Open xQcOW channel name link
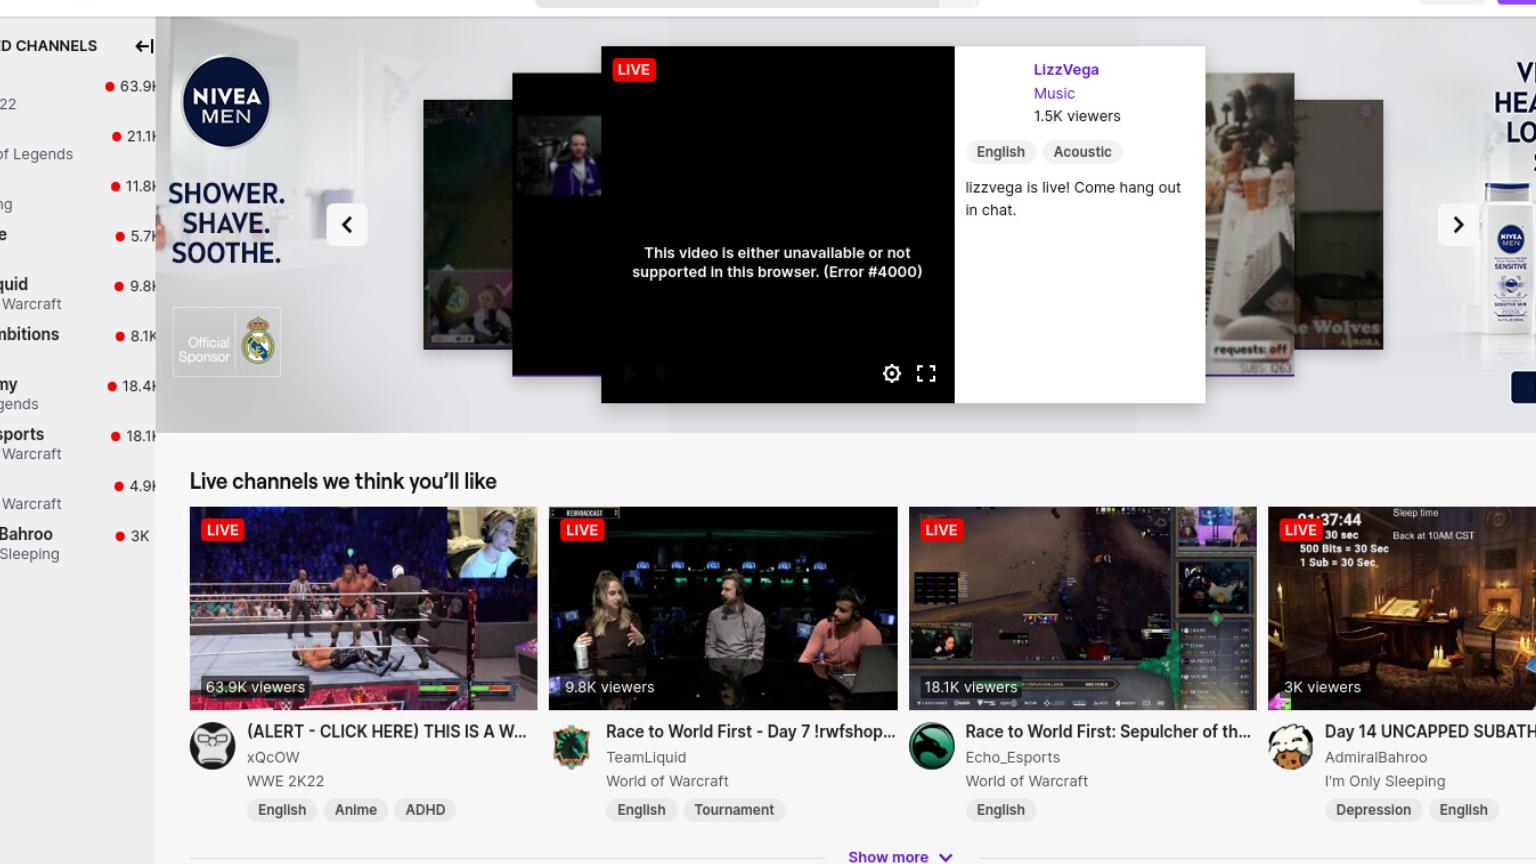Image resolution: width=1536 pixels, height=864 pixels. click(x=273, y=757)
